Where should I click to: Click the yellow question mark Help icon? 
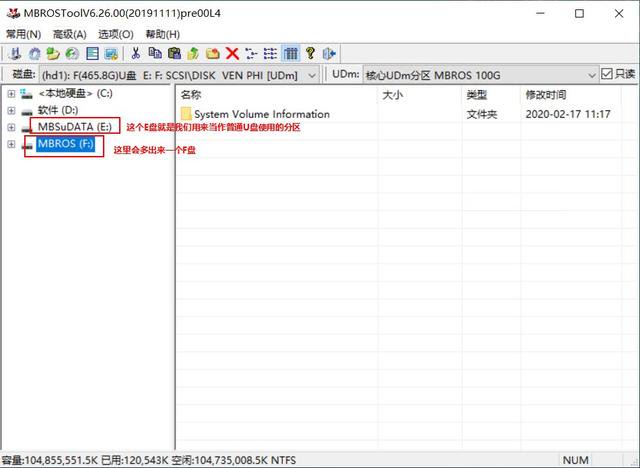coord(310,53)
